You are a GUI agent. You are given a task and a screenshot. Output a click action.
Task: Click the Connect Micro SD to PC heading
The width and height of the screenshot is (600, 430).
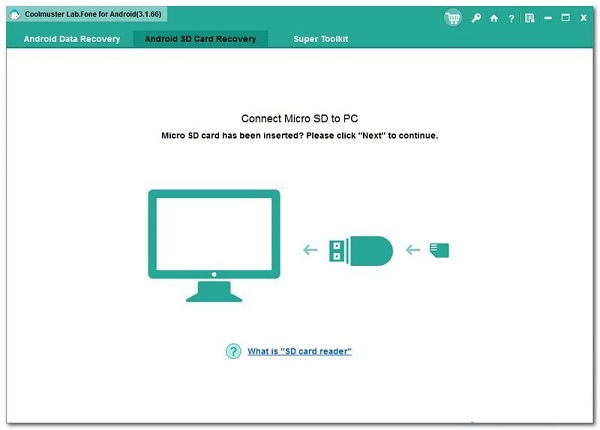[x=299, y=118]
